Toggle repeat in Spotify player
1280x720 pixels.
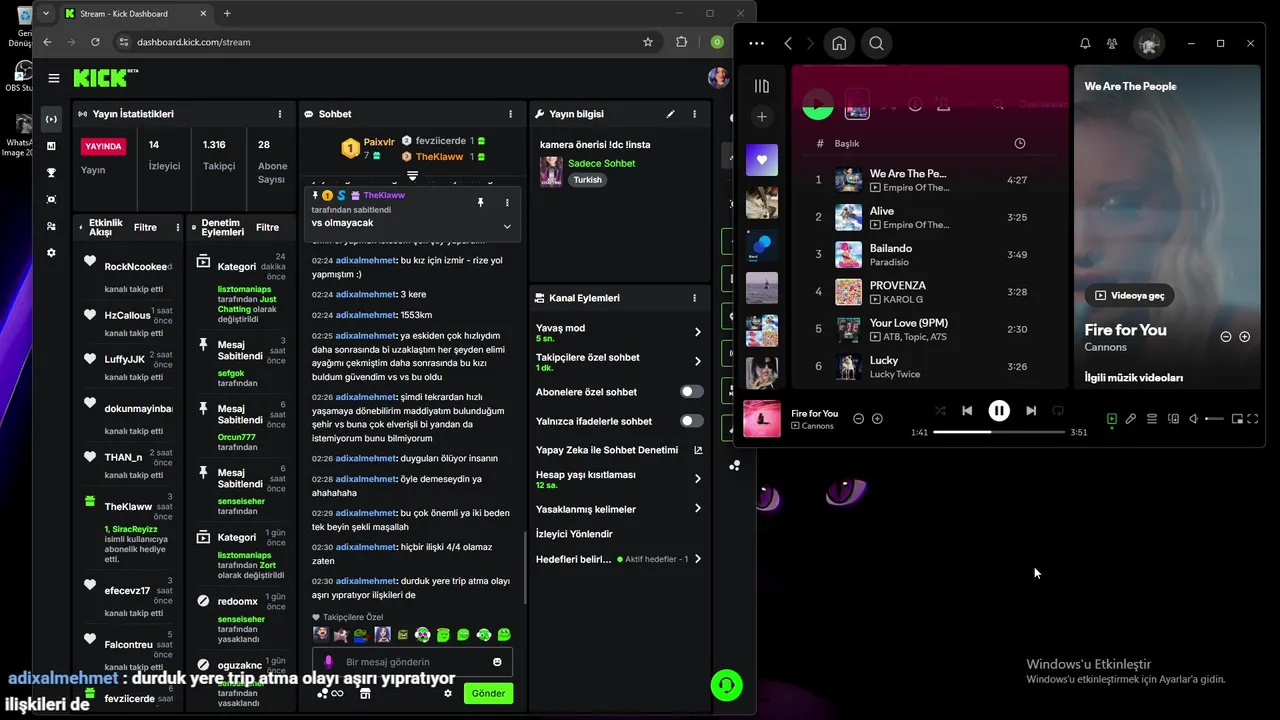point(1058,410)
